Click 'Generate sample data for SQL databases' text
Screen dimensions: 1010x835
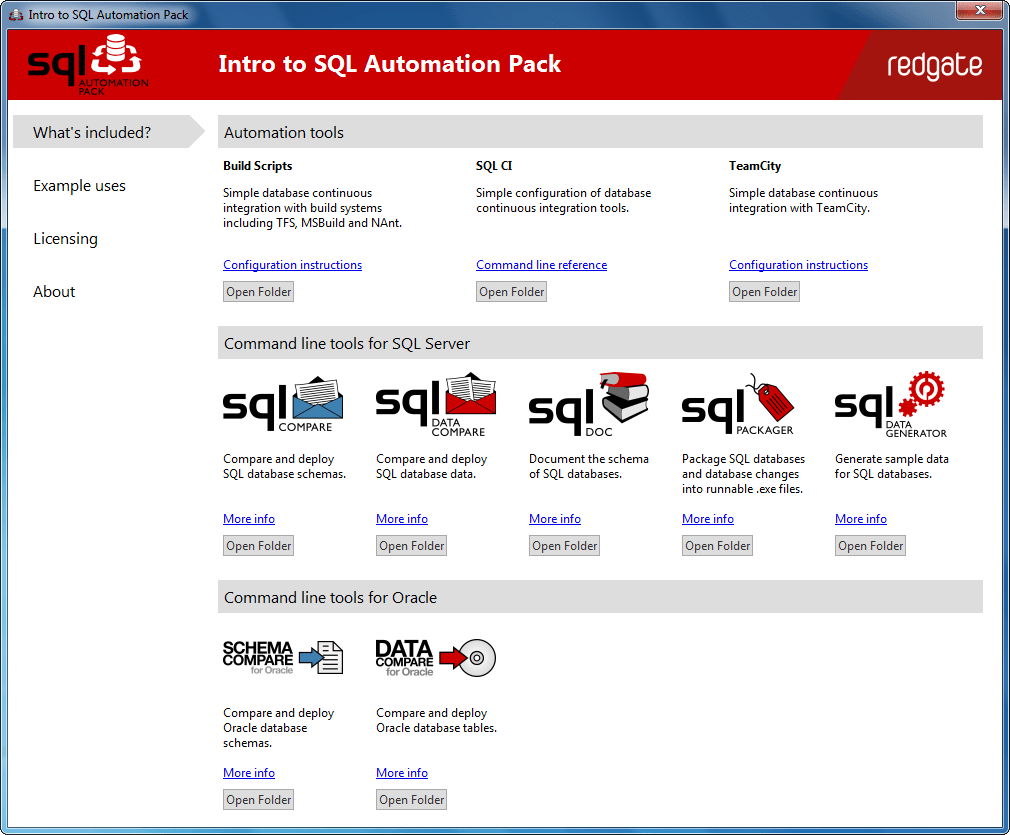pyautogui.click(x=891, y=466)
